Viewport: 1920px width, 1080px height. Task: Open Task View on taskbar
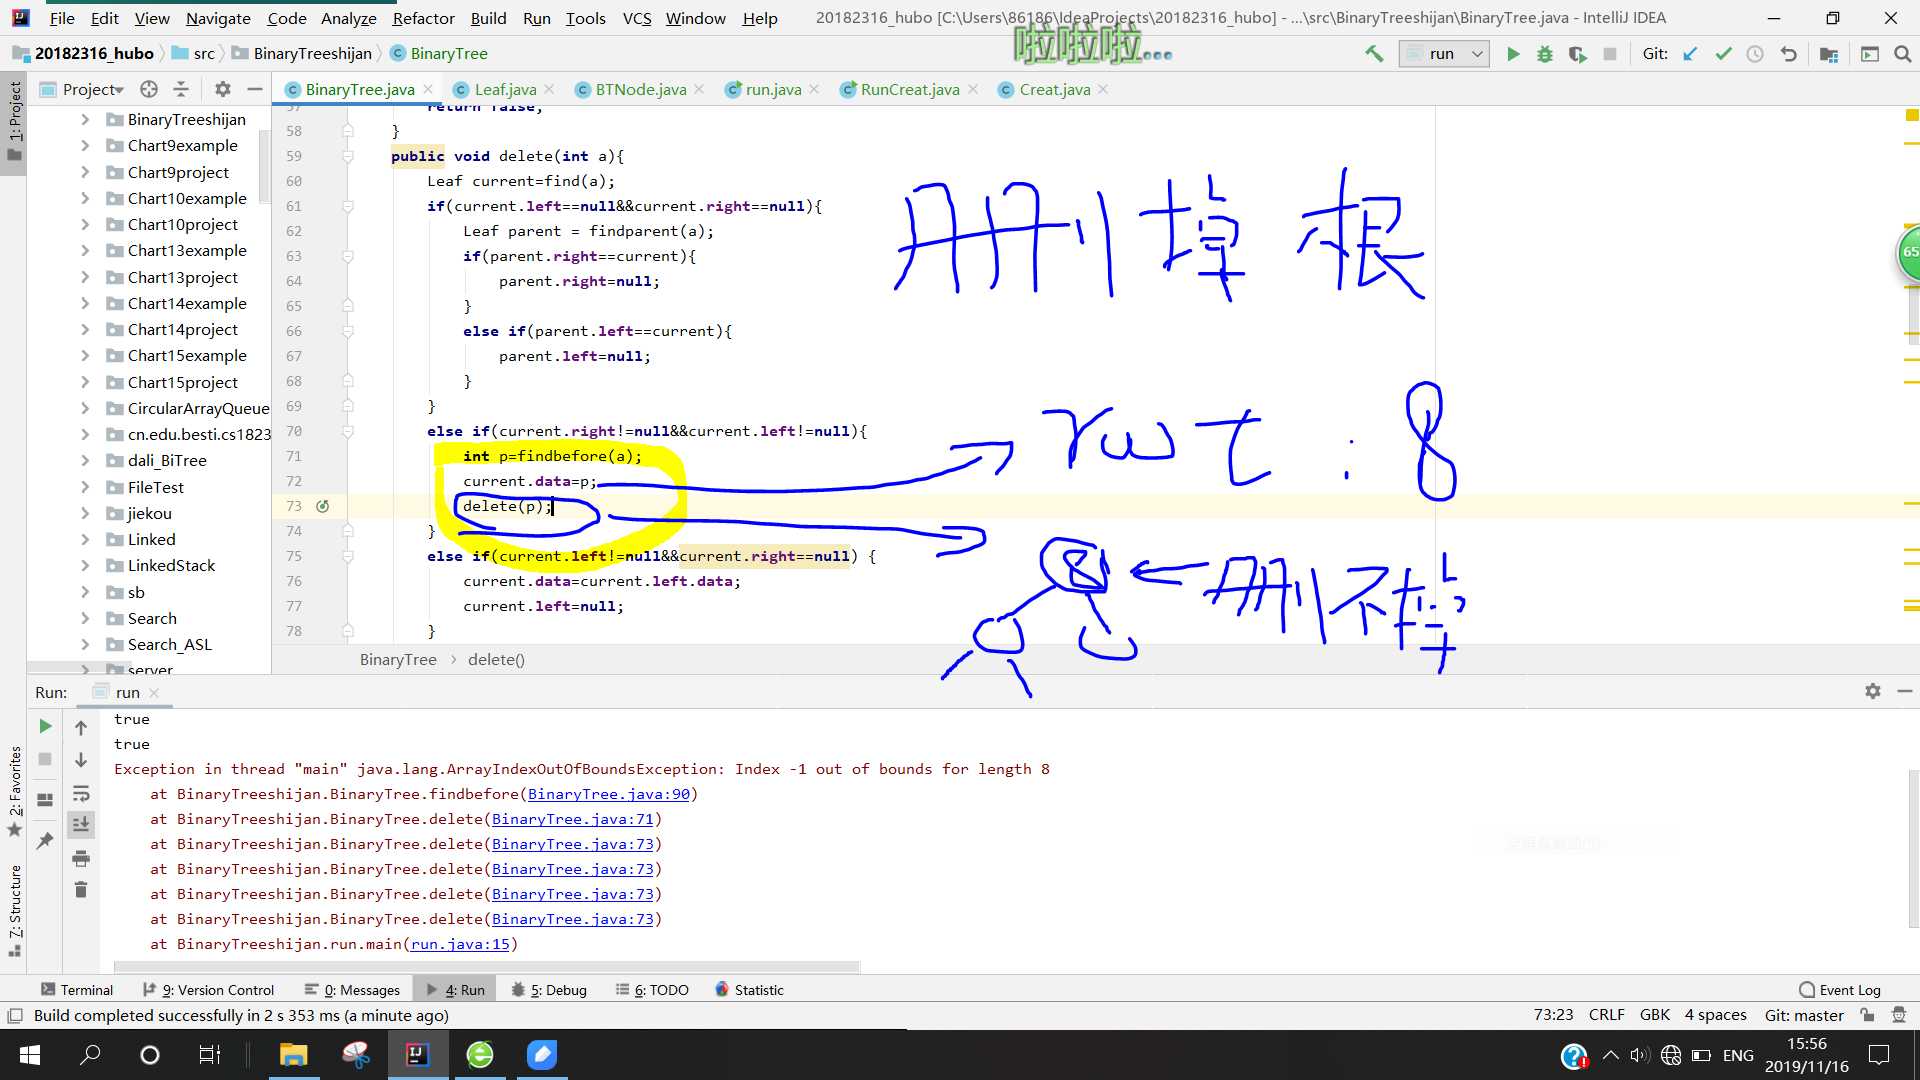[210, 1055]
